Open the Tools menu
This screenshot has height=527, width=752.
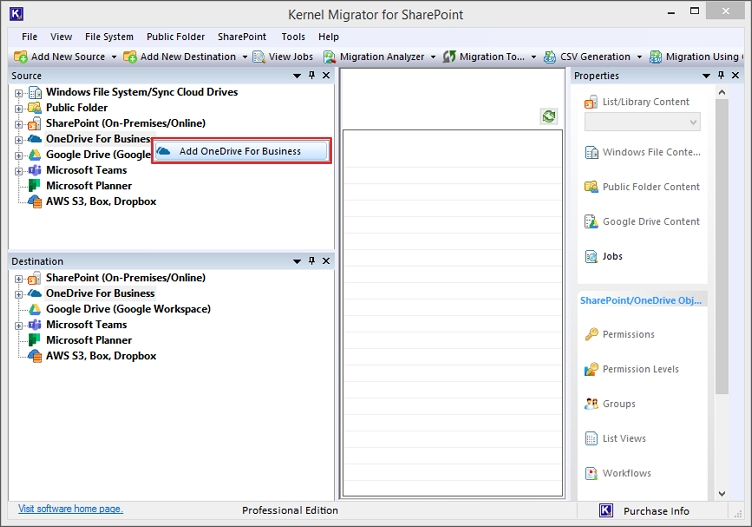pyautogui.click(x=293, y=36)
